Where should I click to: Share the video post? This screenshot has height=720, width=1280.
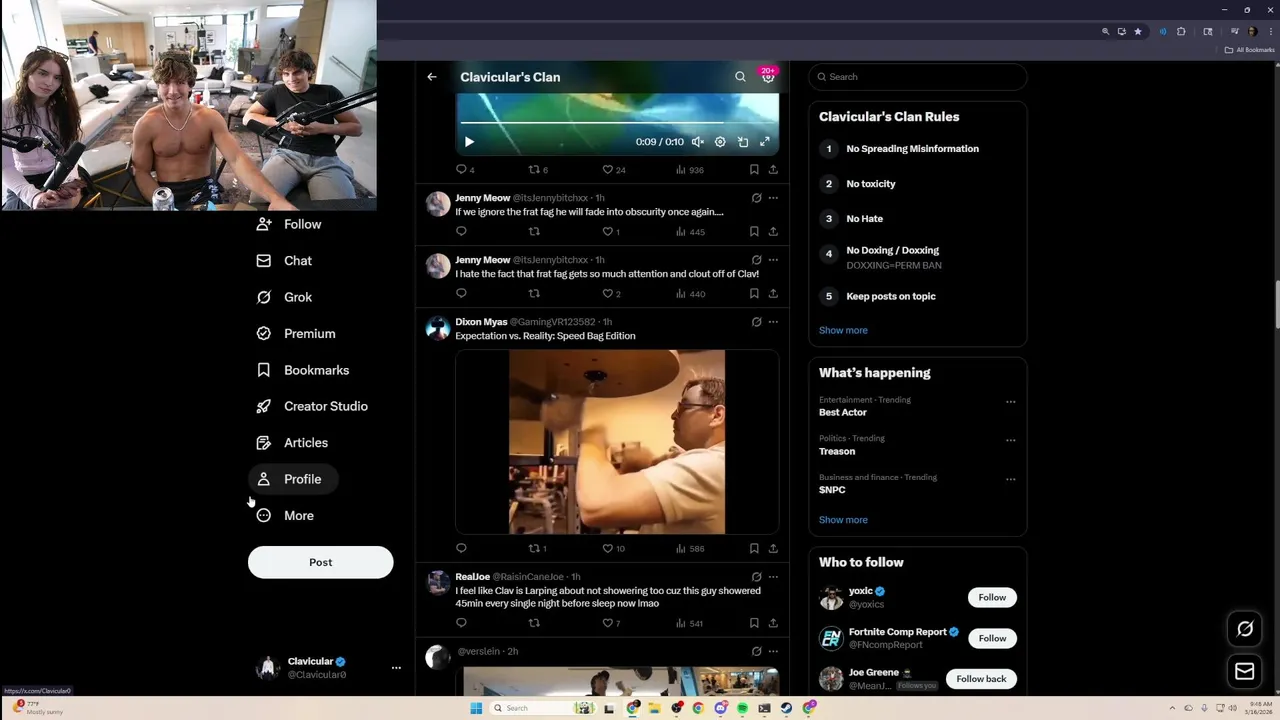click(x=773, y=170)
